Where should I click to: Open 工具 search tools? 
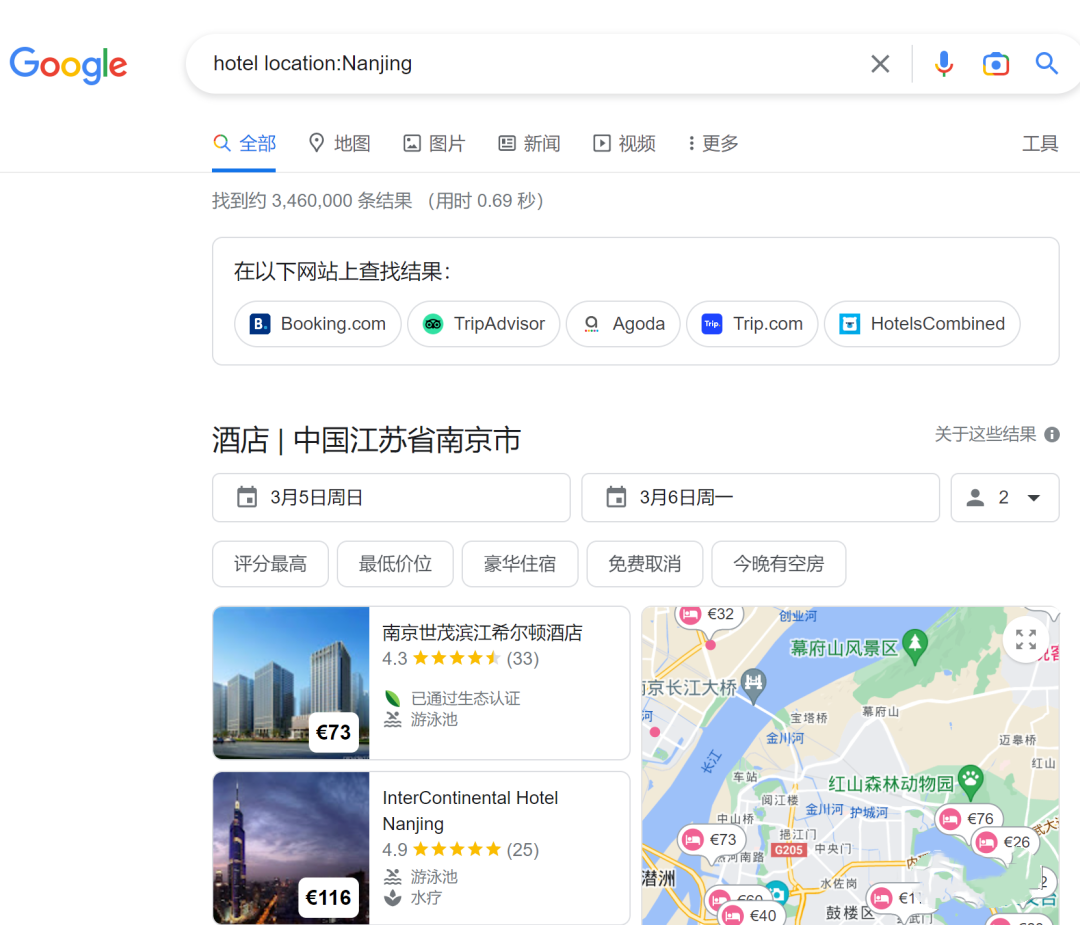point(1039,143)
